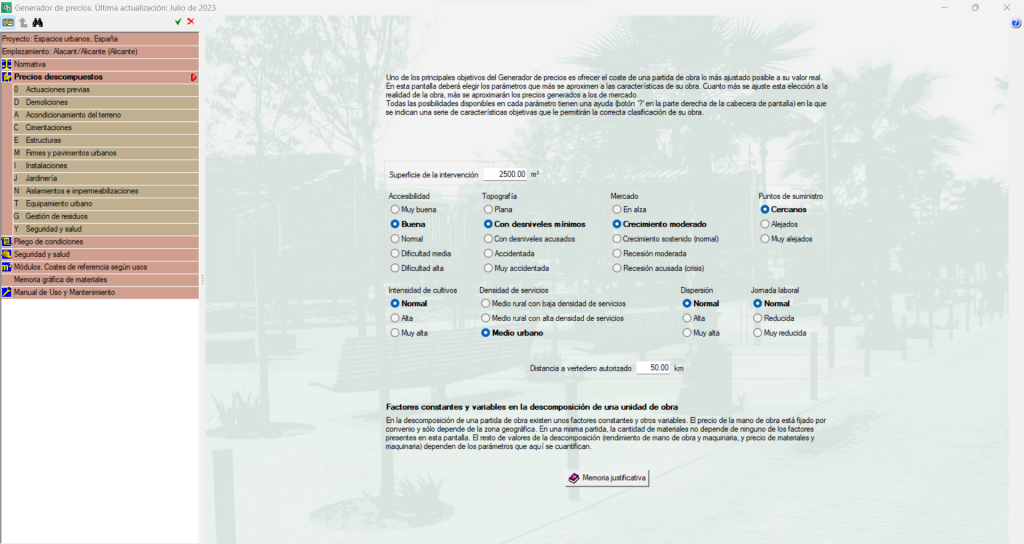Click the Generador de precios app icon
The width and height of the screenshot is (1024, 544).
tap(7, 8)
